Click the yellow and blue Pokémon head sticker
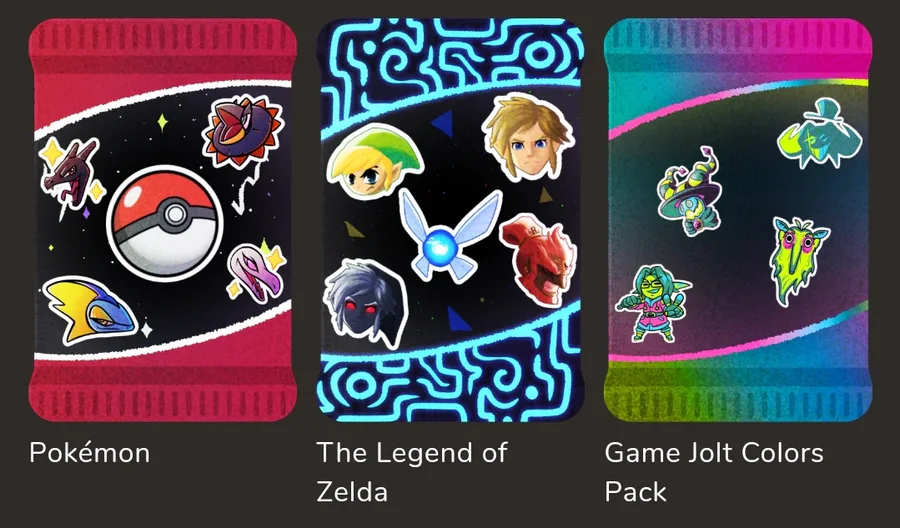The width and height of the screenshot is (900, 528). pos(90,310)
